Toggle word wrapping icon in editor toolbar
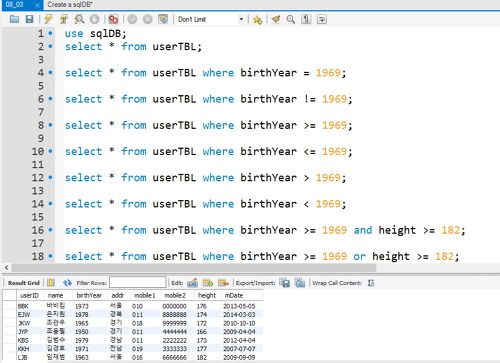Viewport: 500px width, 363px height. point(322,19)
